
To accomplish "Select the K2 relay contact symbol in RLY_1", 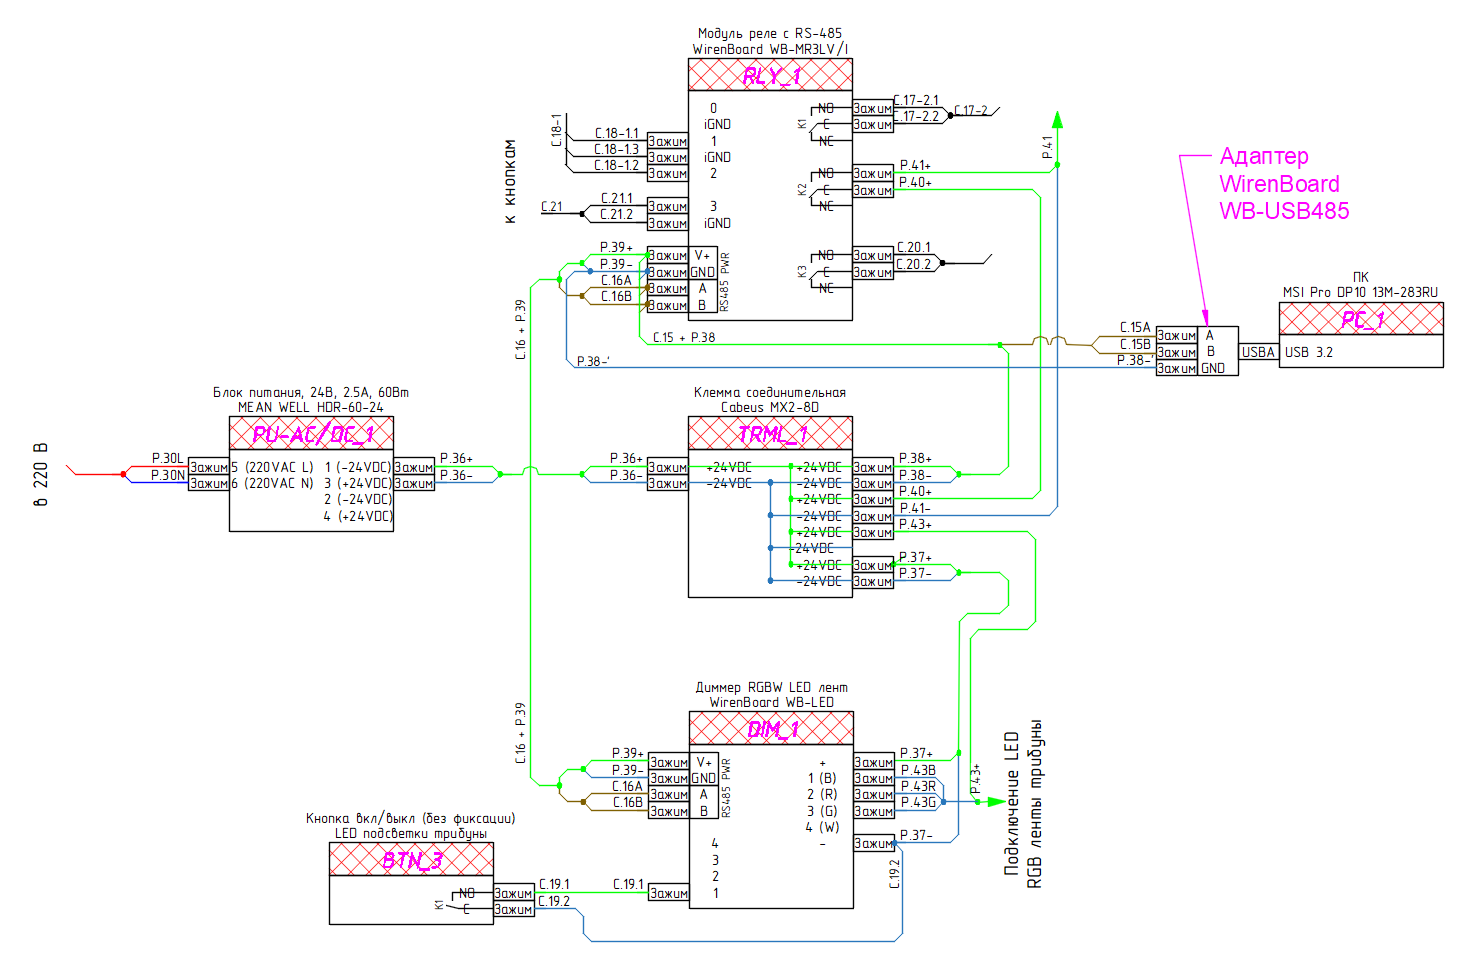I will pyautogui.click(x=820, y=189).
